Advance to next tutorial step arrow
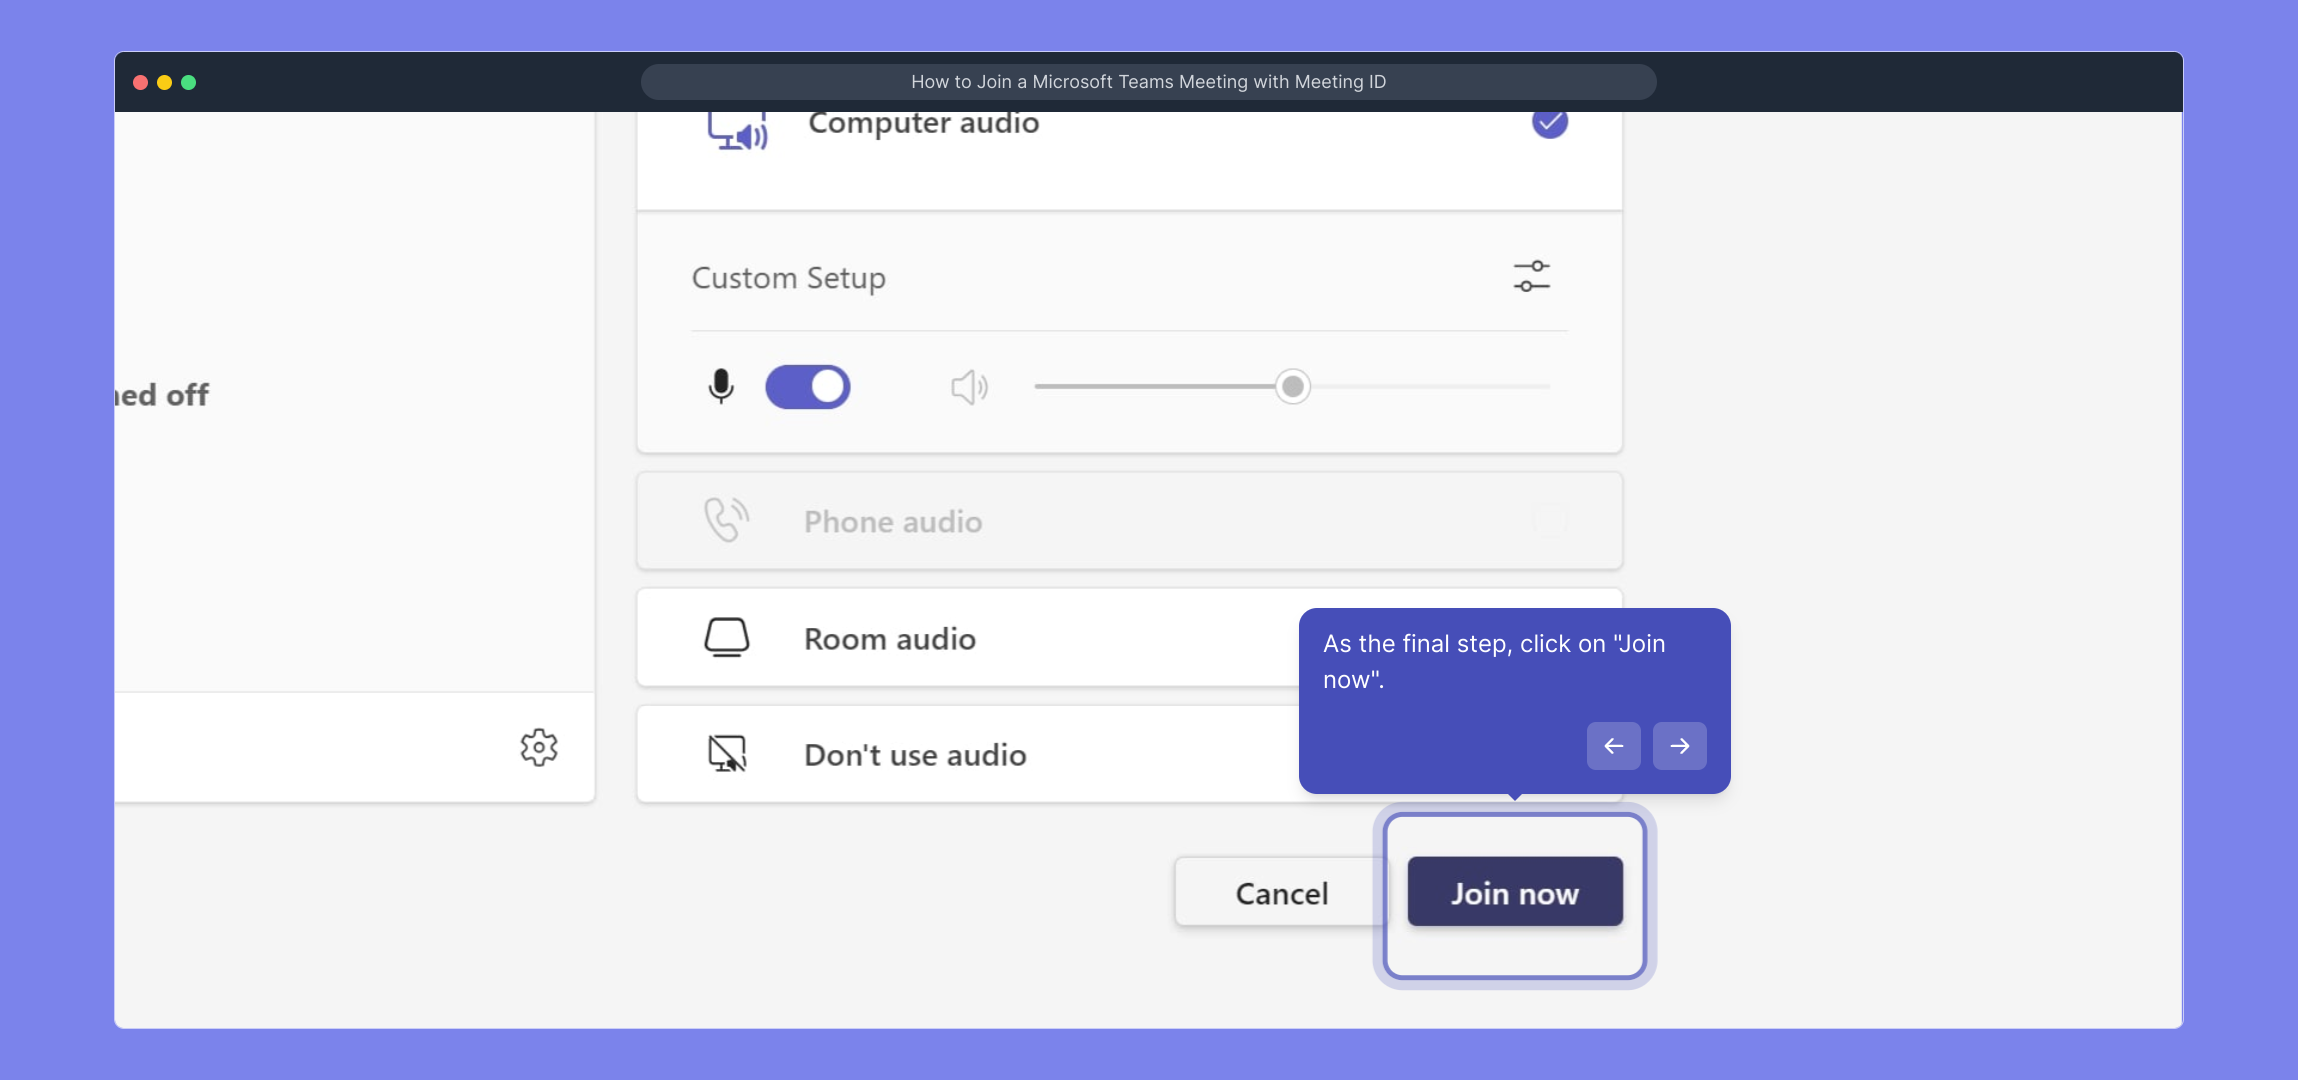The width and height of the screenshot is (2298, 1080). pyautogui.click(x=1679, y=746)
